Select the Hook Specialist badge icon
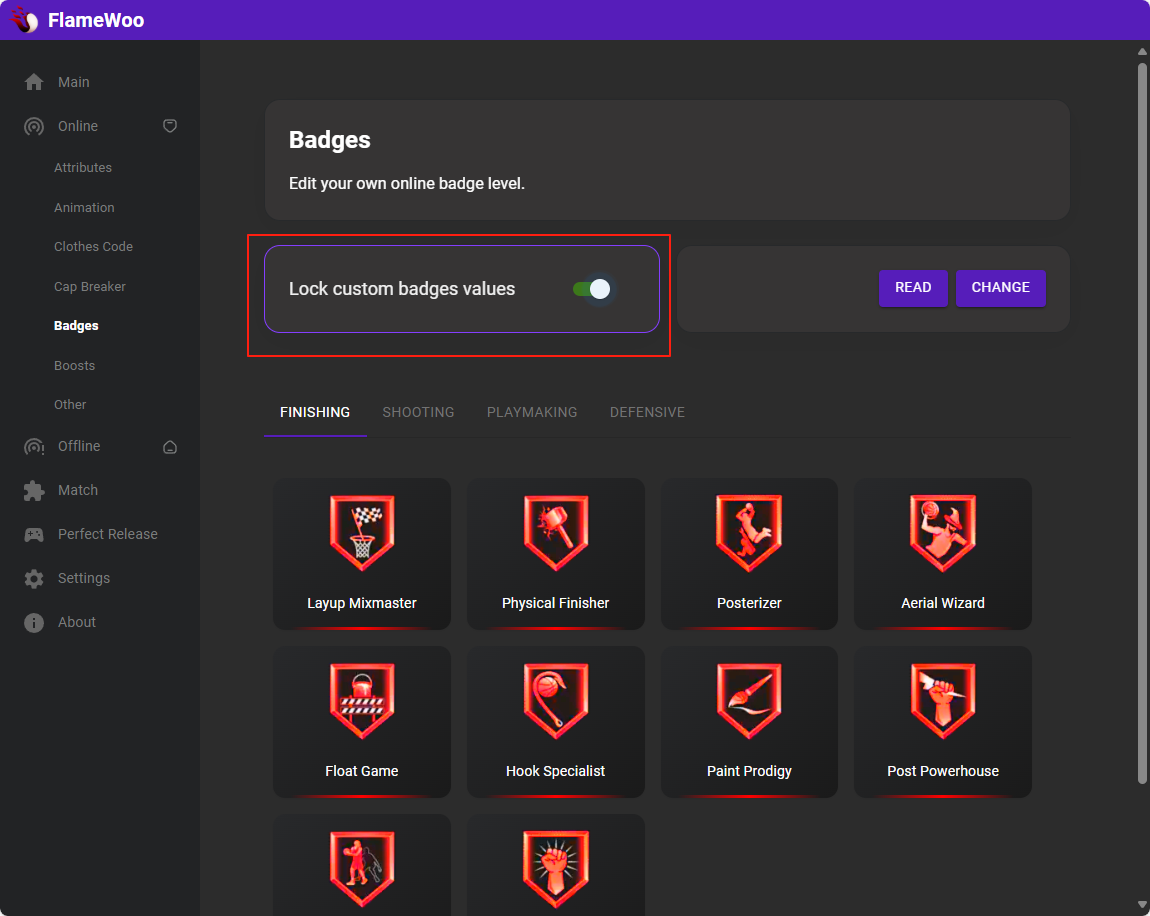This screenshot has height=916, width=1150. (x=555, y=701)
